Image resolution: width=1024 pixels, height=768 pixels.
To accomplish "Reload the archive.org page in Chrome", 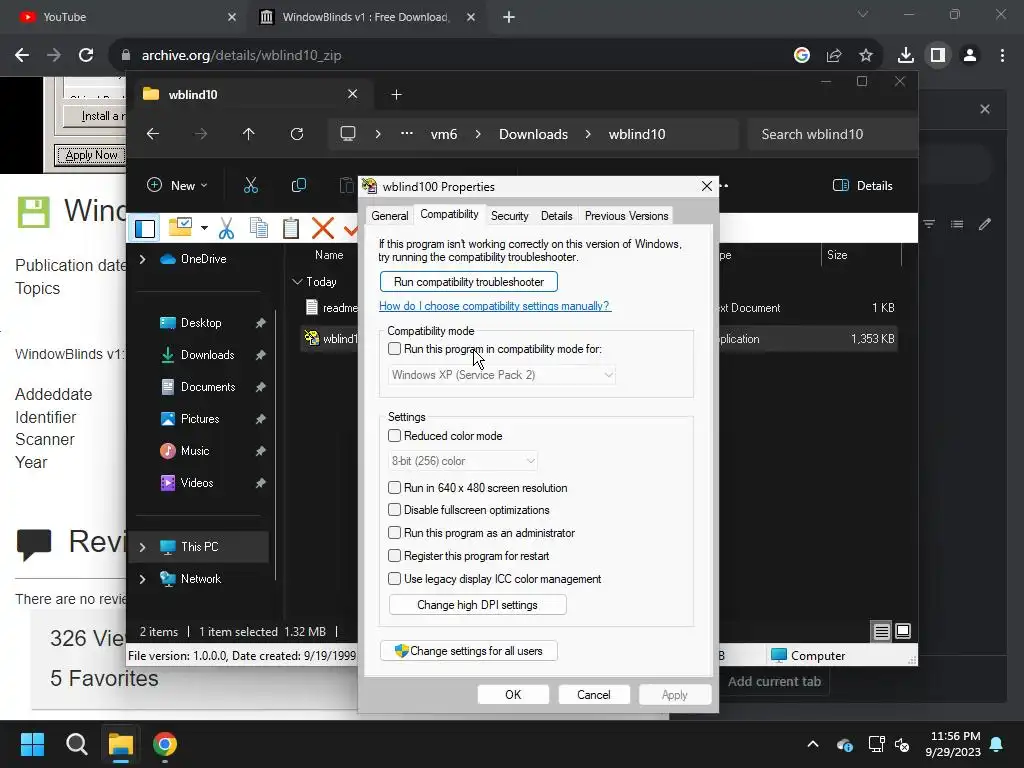I will [86, 55].
